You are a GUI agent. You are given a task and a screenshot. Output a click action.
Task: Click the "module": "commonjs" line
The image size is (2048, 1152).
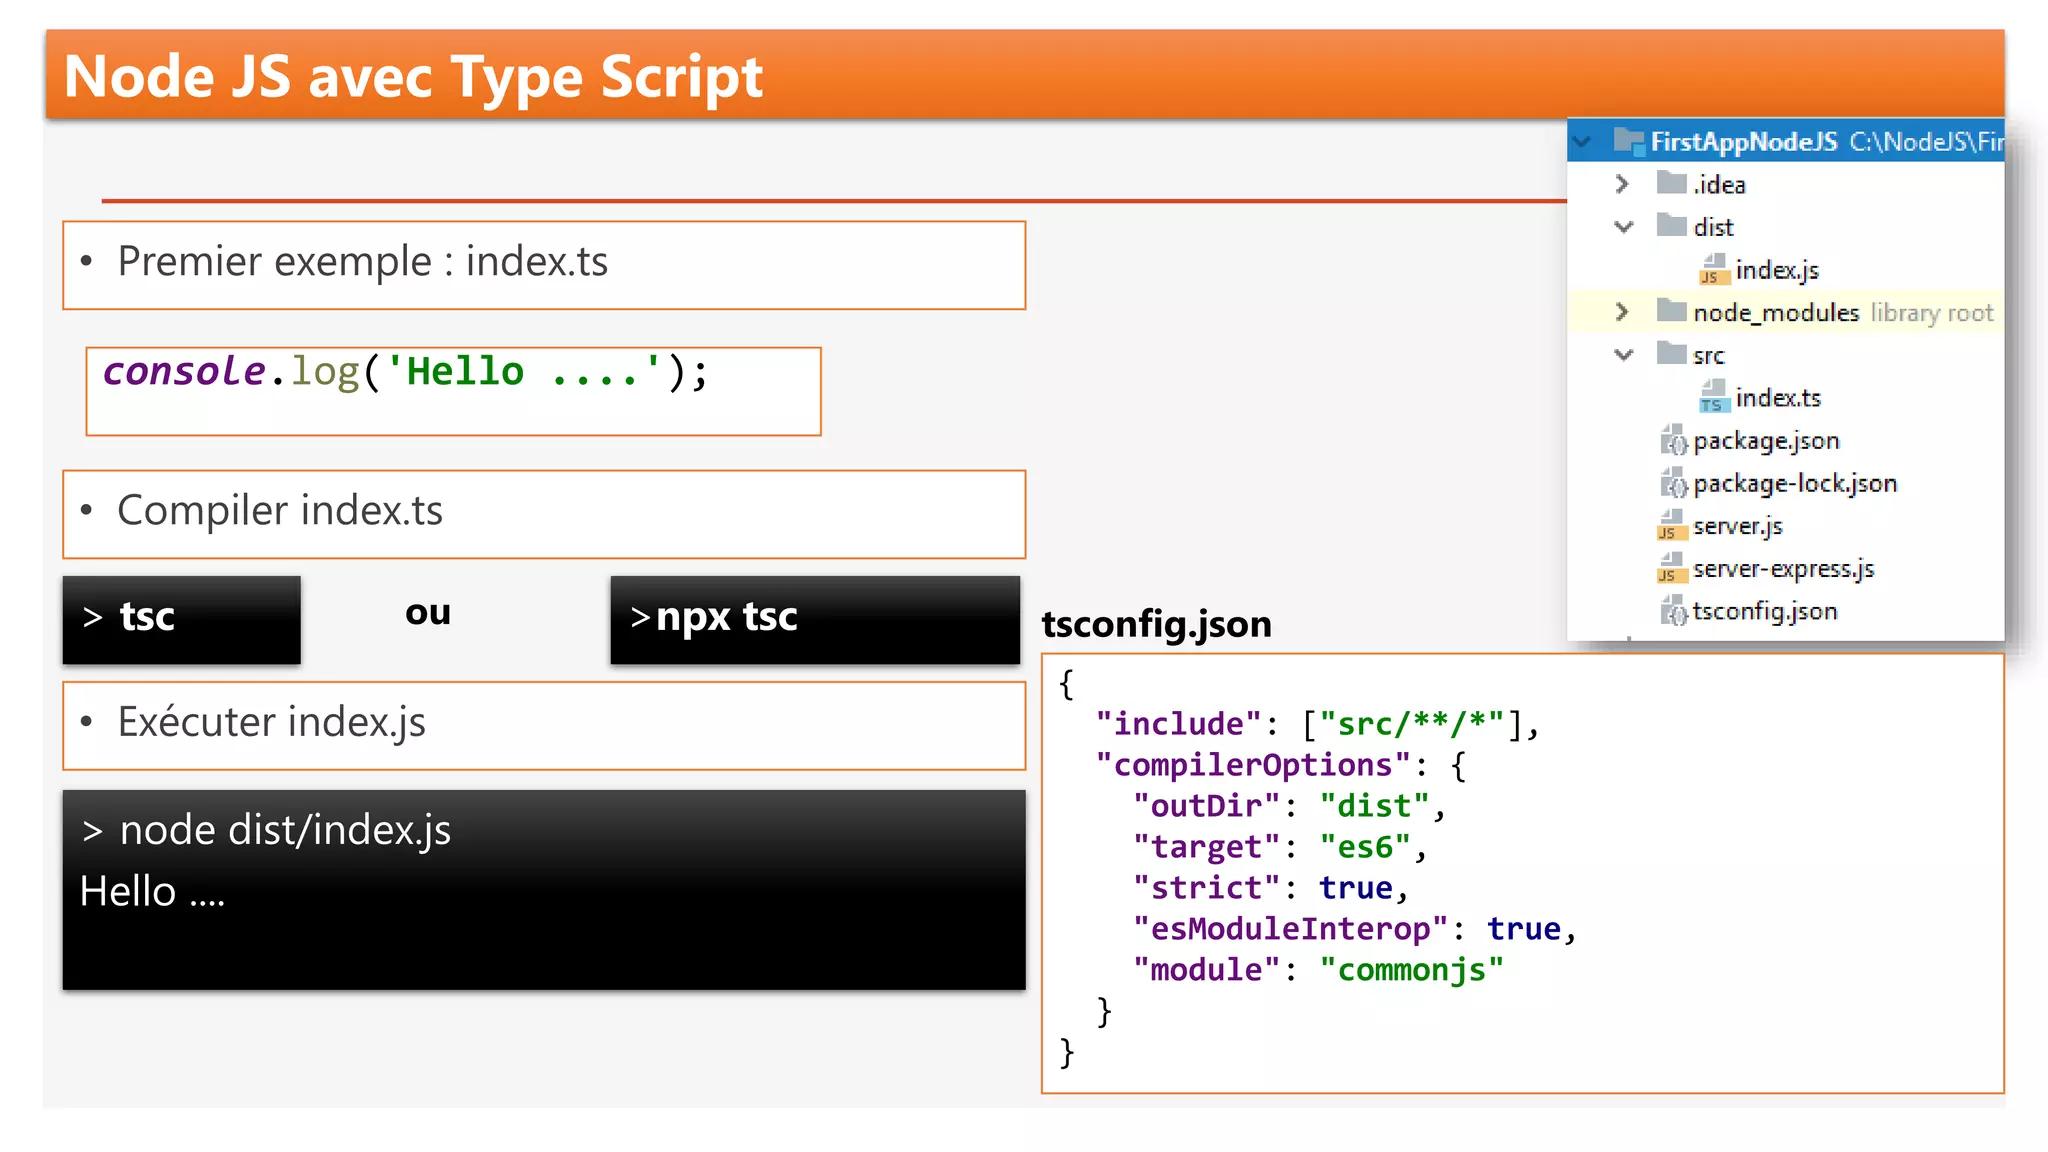coord(1317,970)
